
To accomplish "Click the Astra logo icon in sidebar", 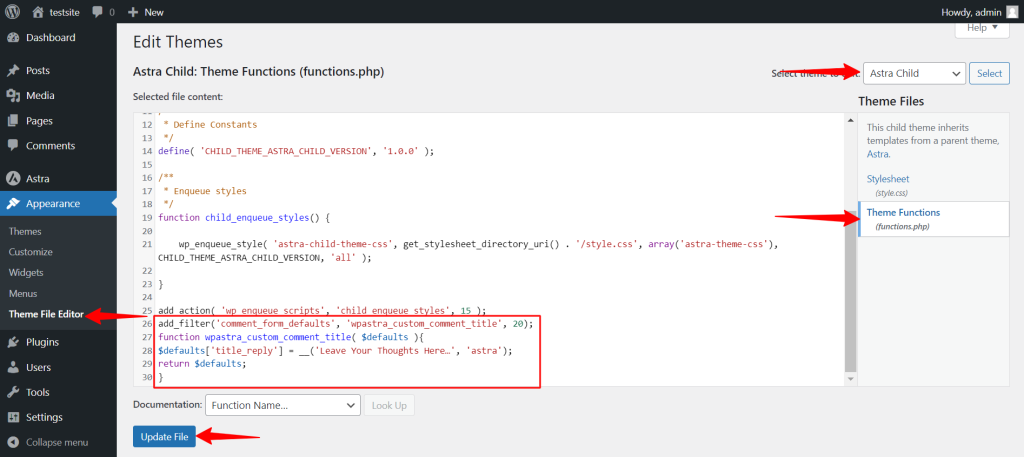I will 13,178.
